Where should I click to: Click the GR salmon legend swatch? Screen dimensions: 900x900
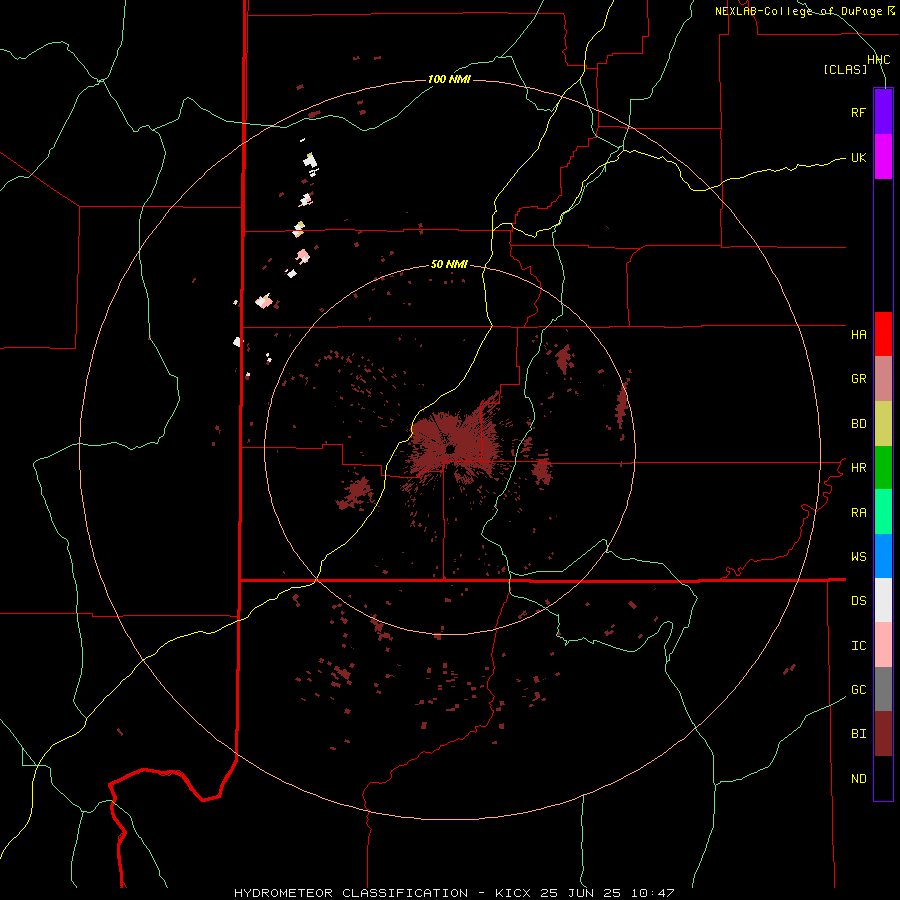(x=883, y=379)
